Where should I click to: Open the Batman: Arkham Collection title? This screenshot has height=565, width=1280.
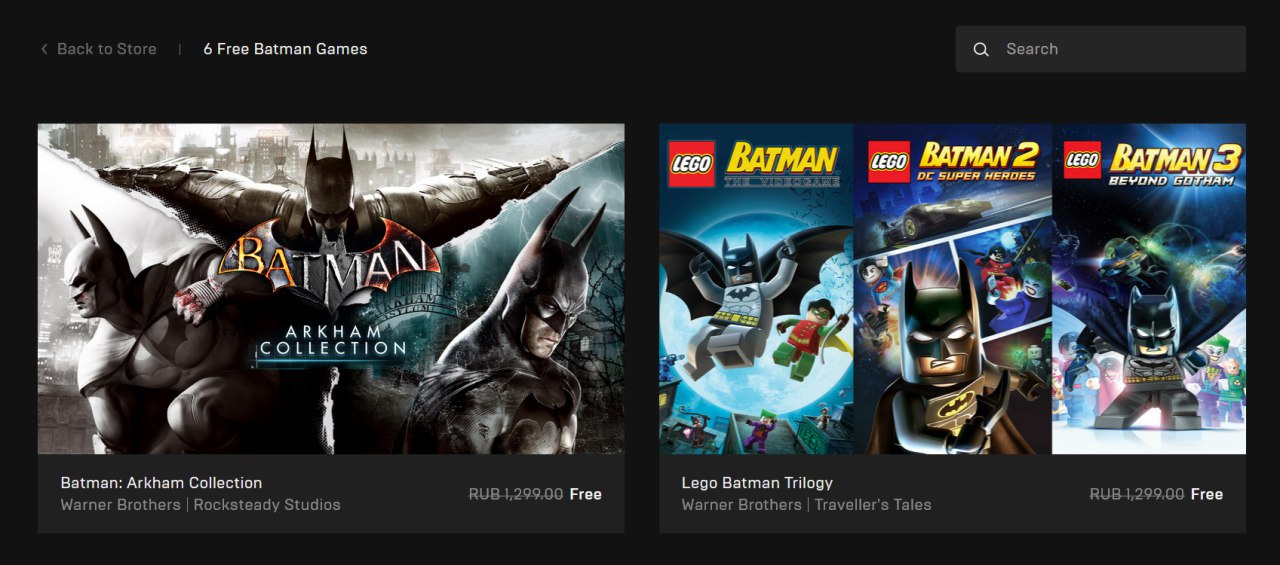coord(161,483)
